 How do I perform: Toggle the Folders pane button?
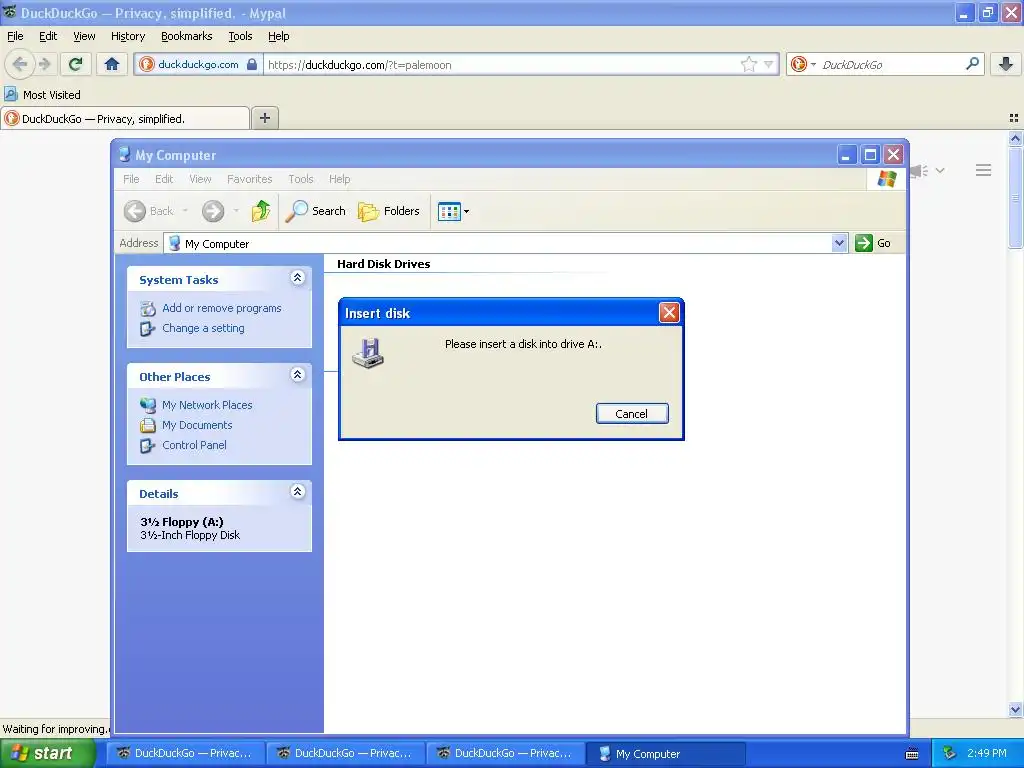tap(389, 211)
